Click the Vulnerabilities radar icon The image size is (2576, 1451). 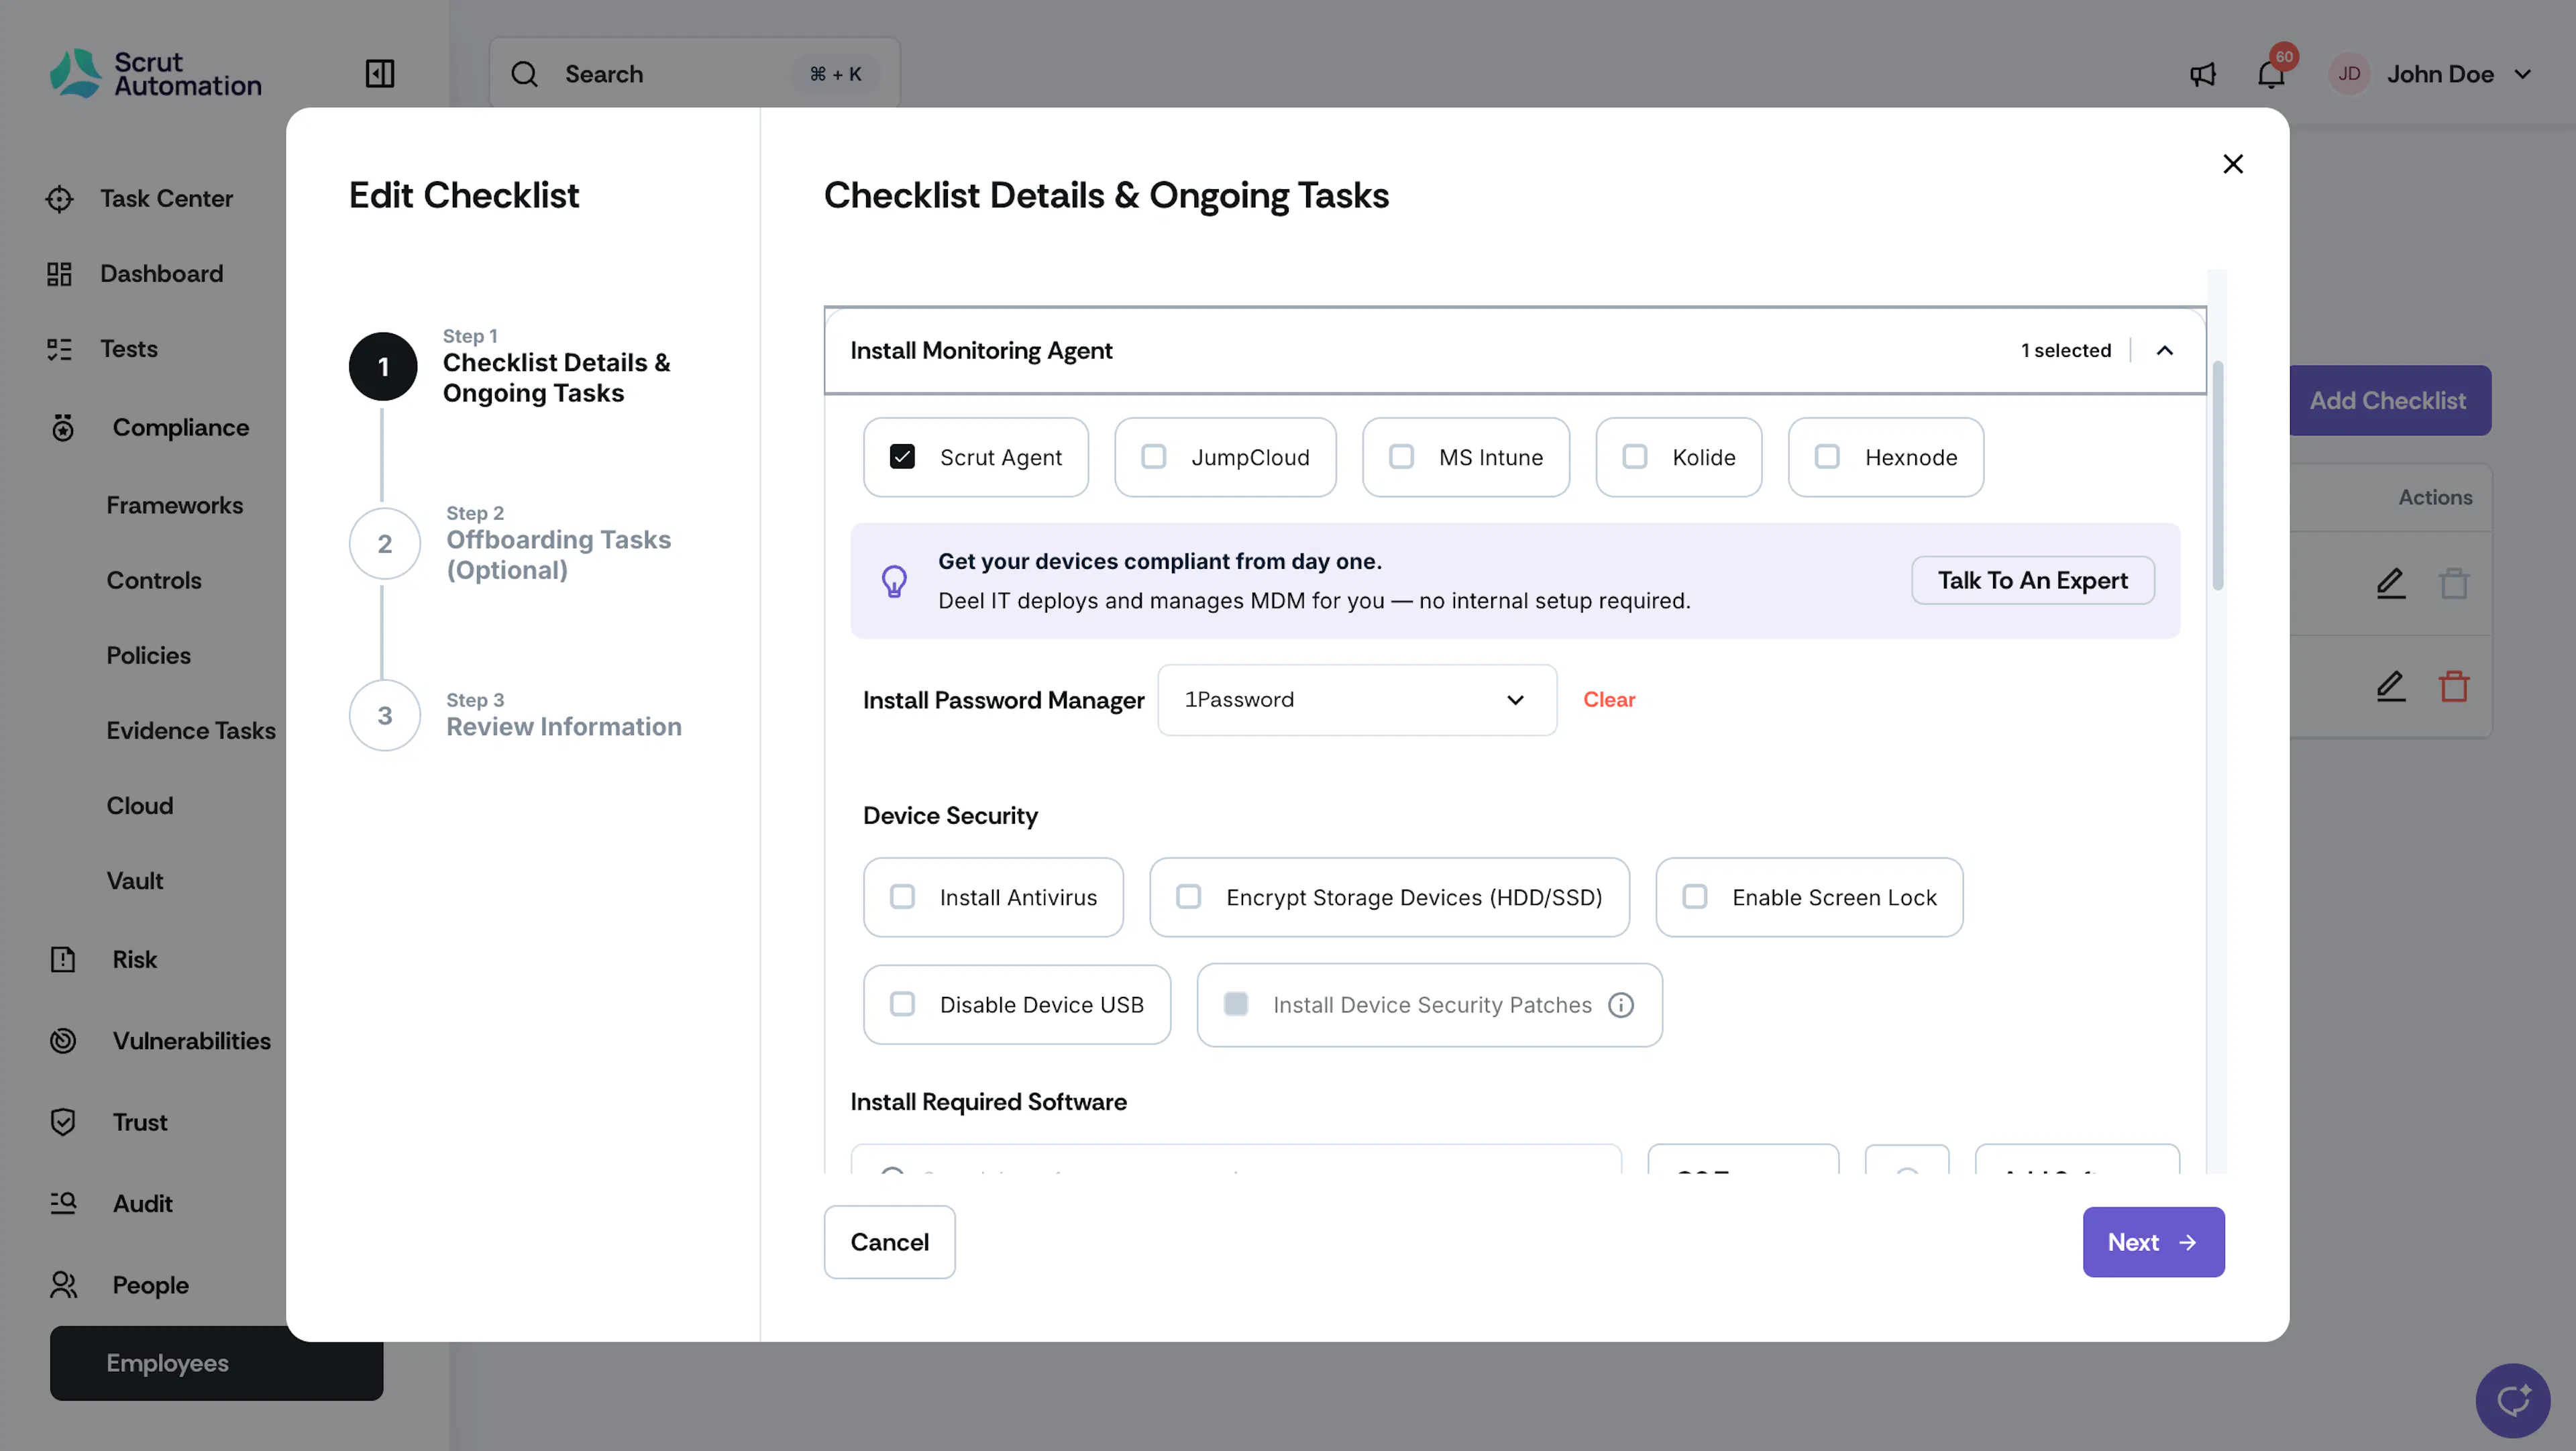[x=62, y=1041]
